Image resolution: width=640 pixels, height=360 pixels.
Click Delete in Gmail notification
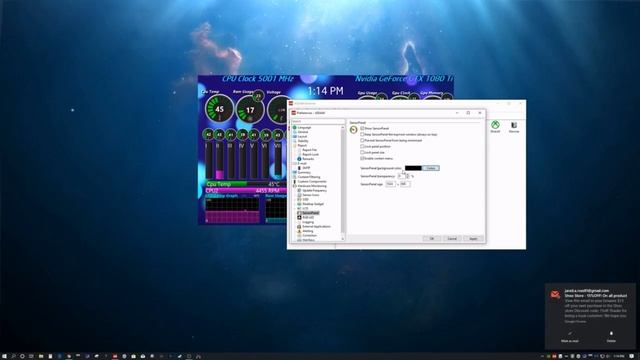click(611, 337)
